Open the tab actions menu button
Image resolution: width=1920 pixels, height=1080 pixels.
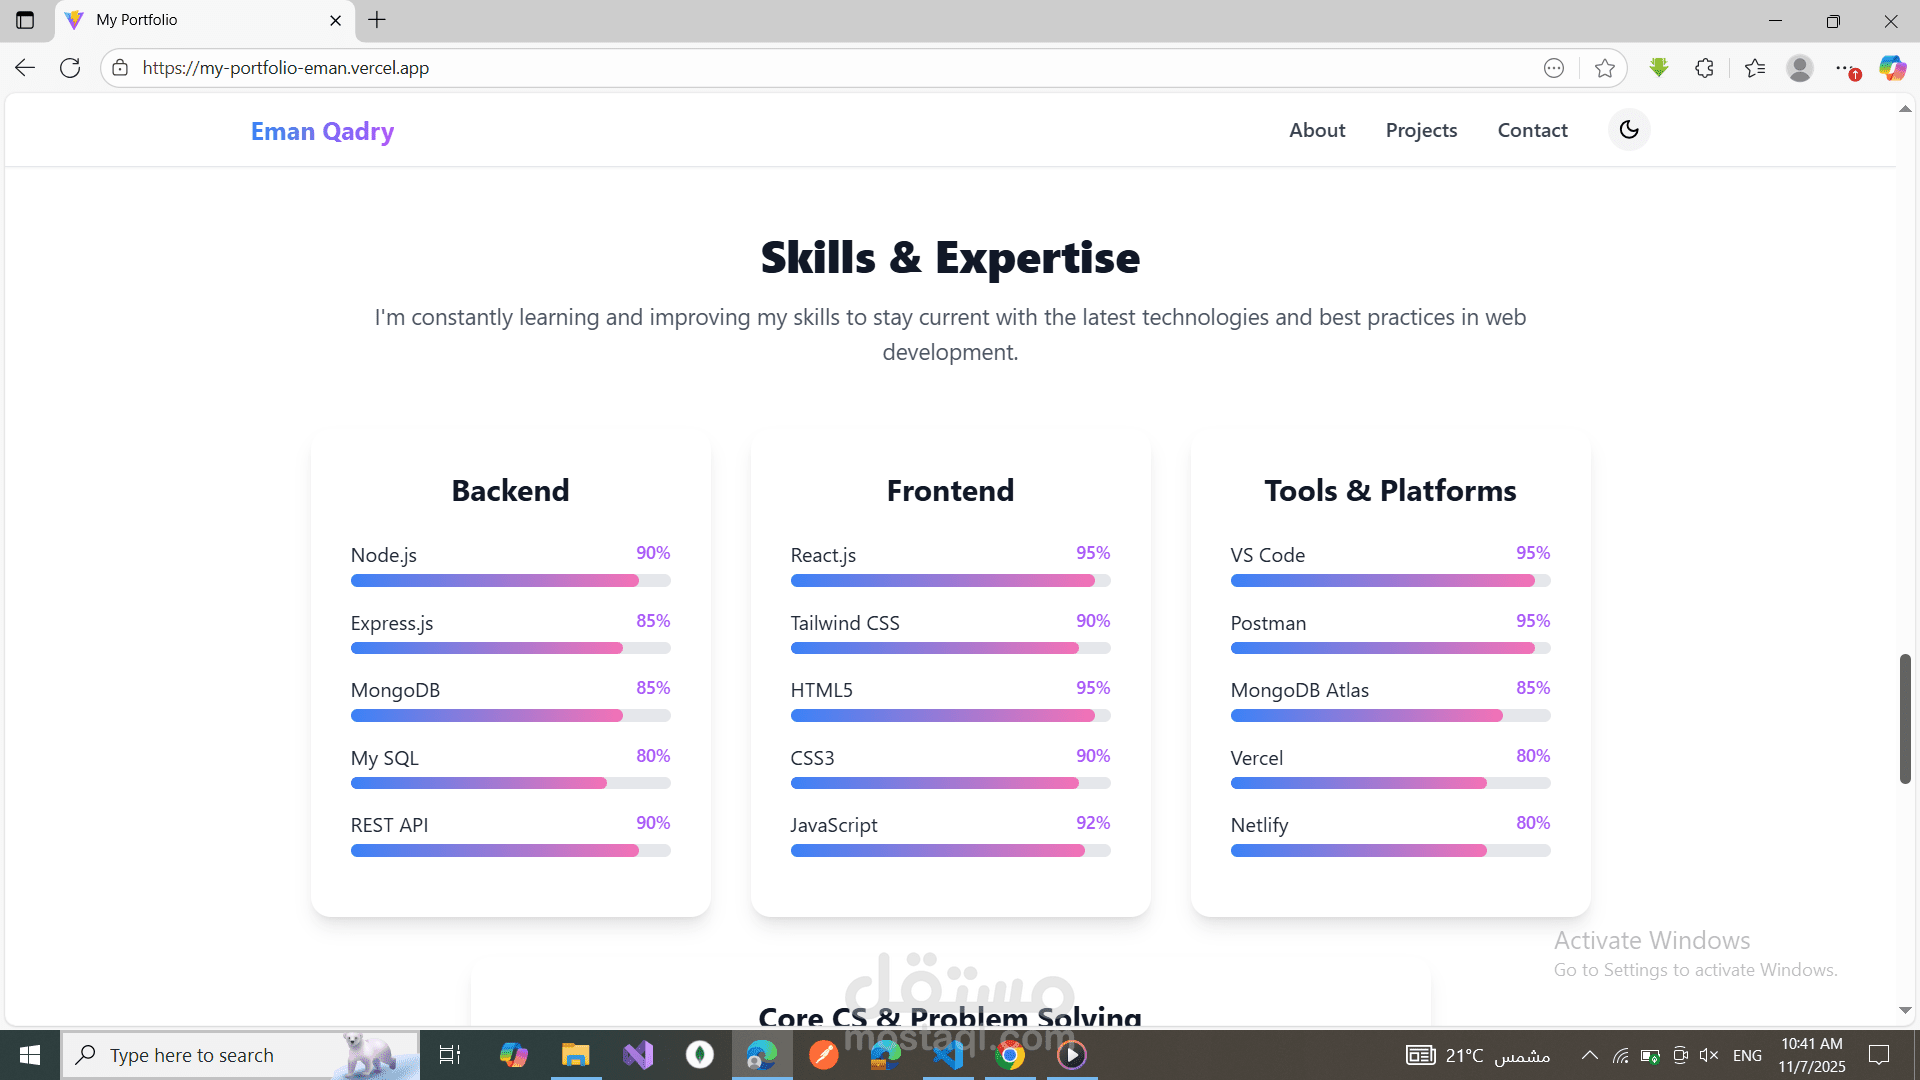pos(25,20)
